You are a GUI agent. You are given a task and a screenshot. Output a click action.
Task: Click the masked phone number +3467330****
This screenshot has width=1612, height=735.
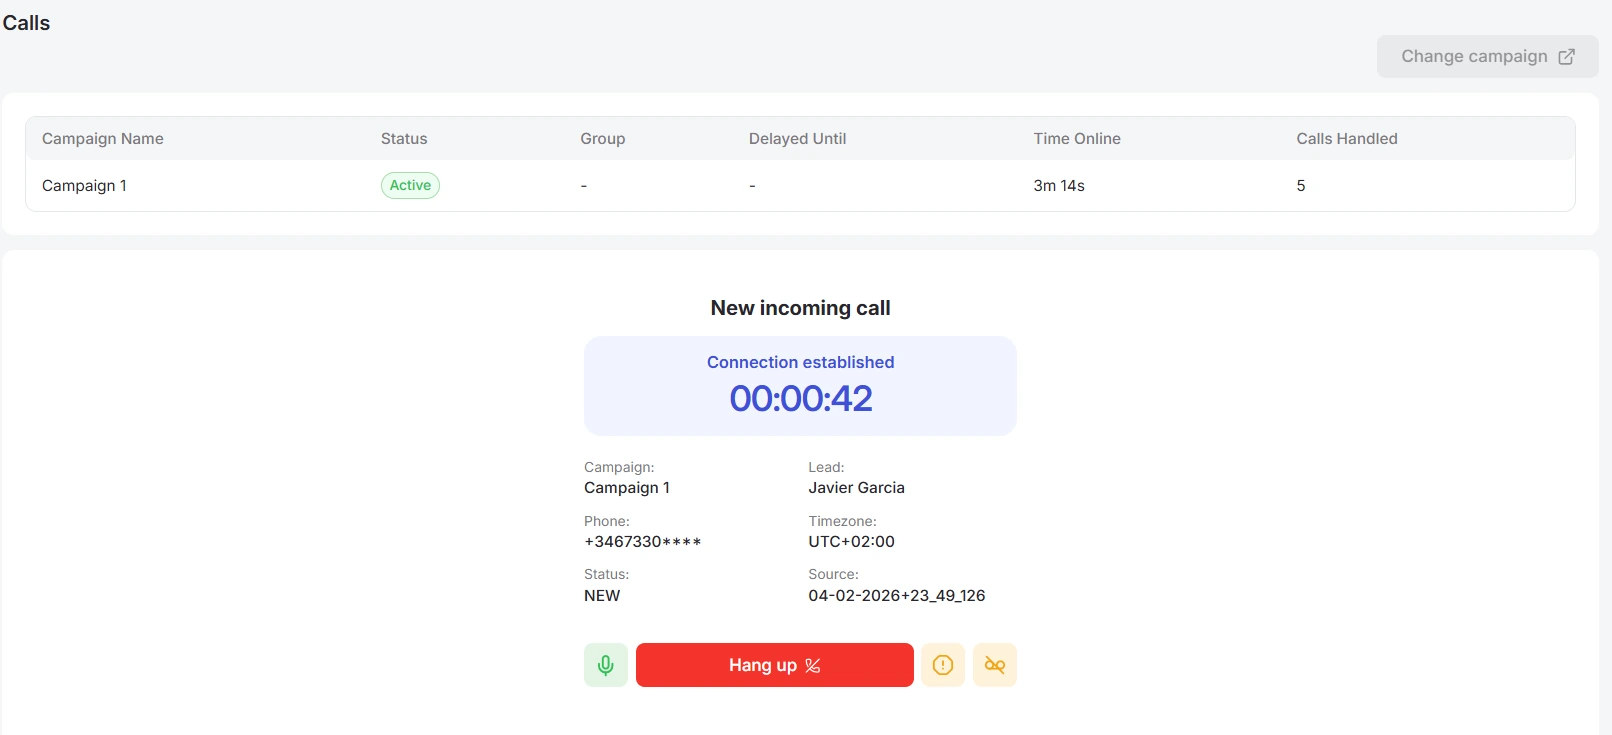coord(643,542)
